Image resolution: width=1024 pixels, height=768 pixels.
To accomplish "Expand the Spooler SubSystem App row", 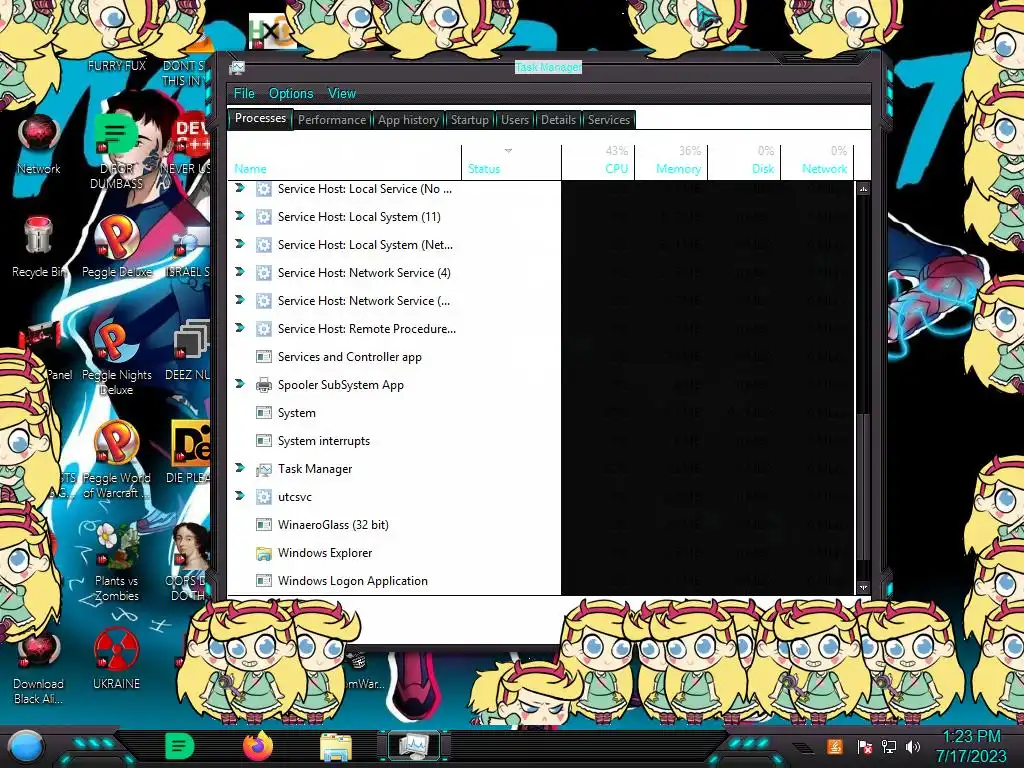I will coord(240,384).
